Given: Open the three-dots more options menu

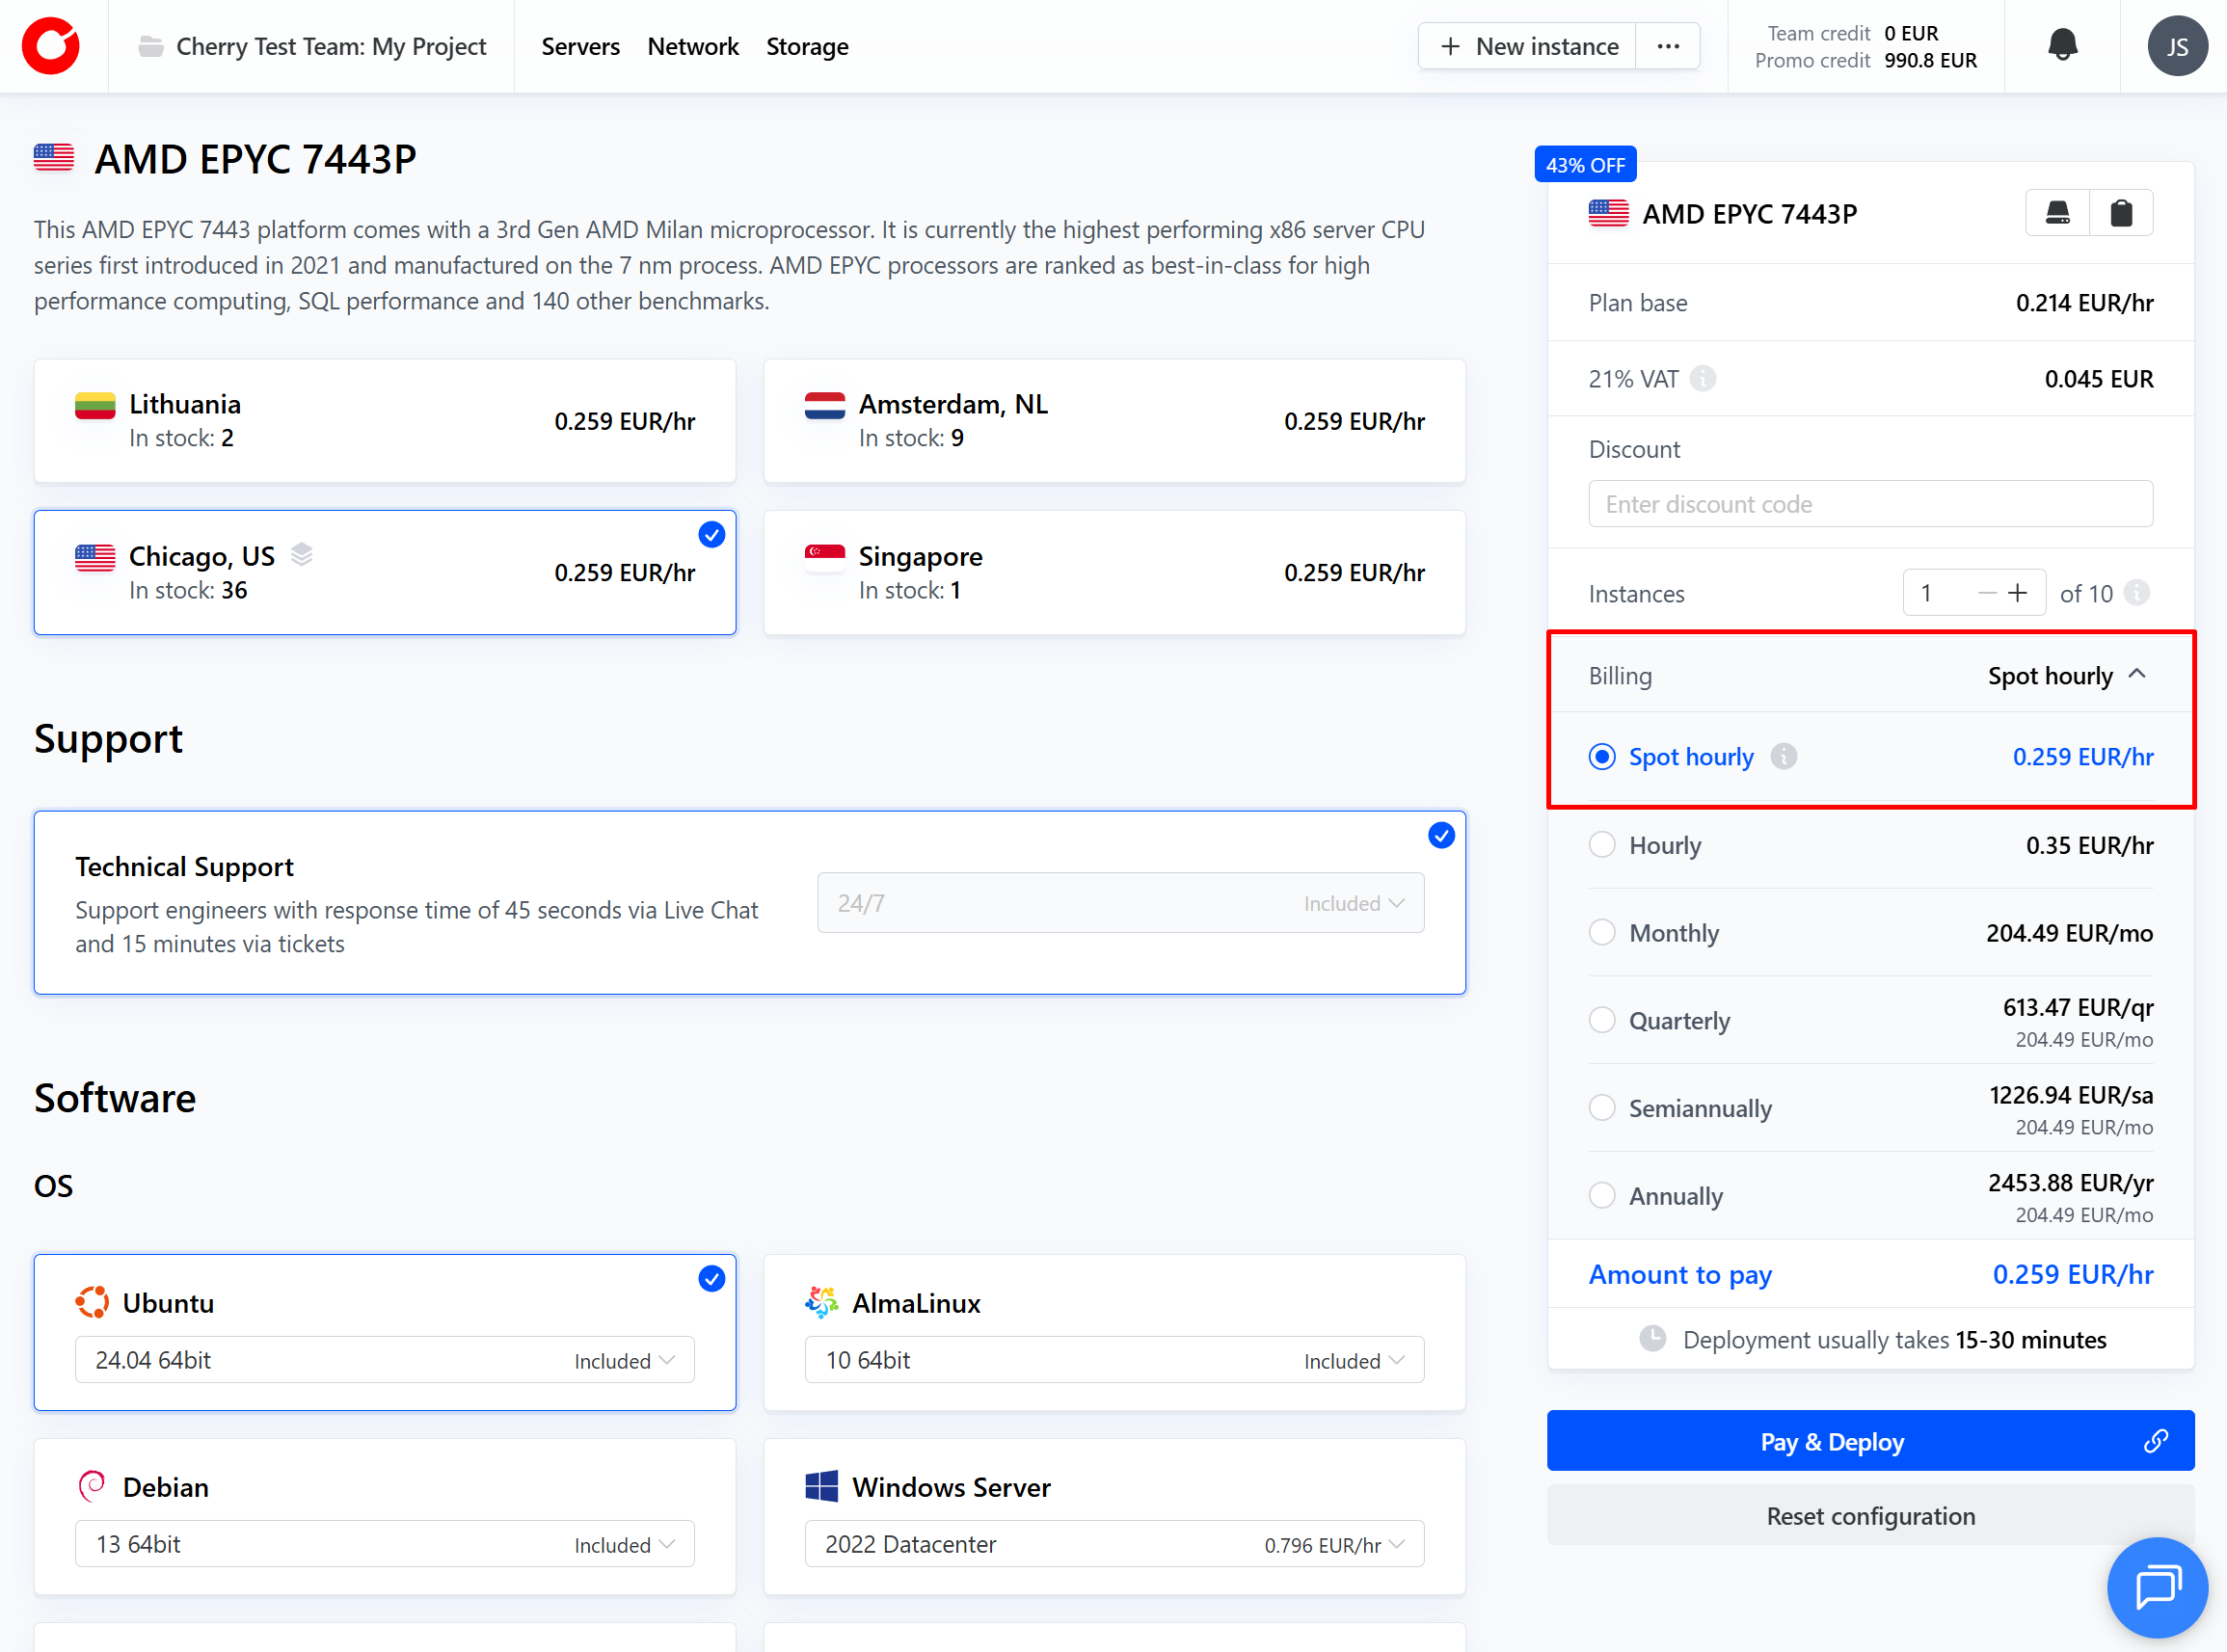Looking at the screenshot, I should point(1667,46).
